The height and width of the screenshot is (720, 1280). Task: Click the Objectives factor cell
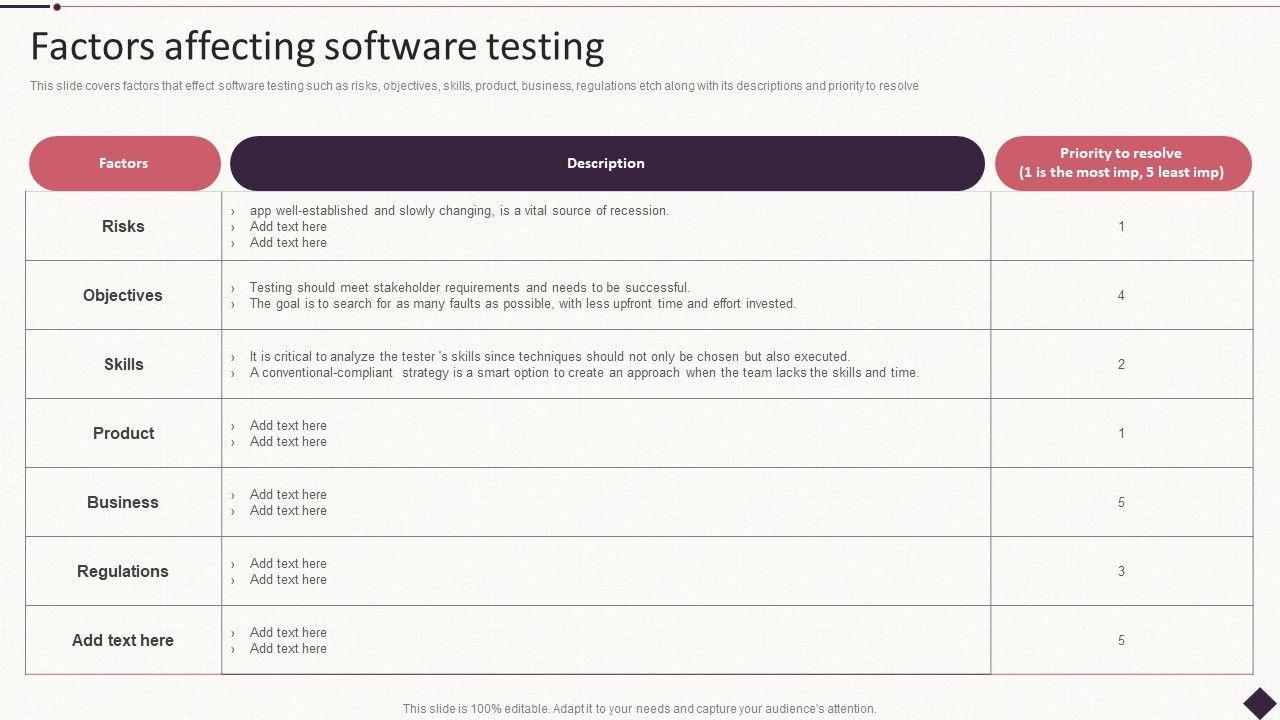(123, 295)
